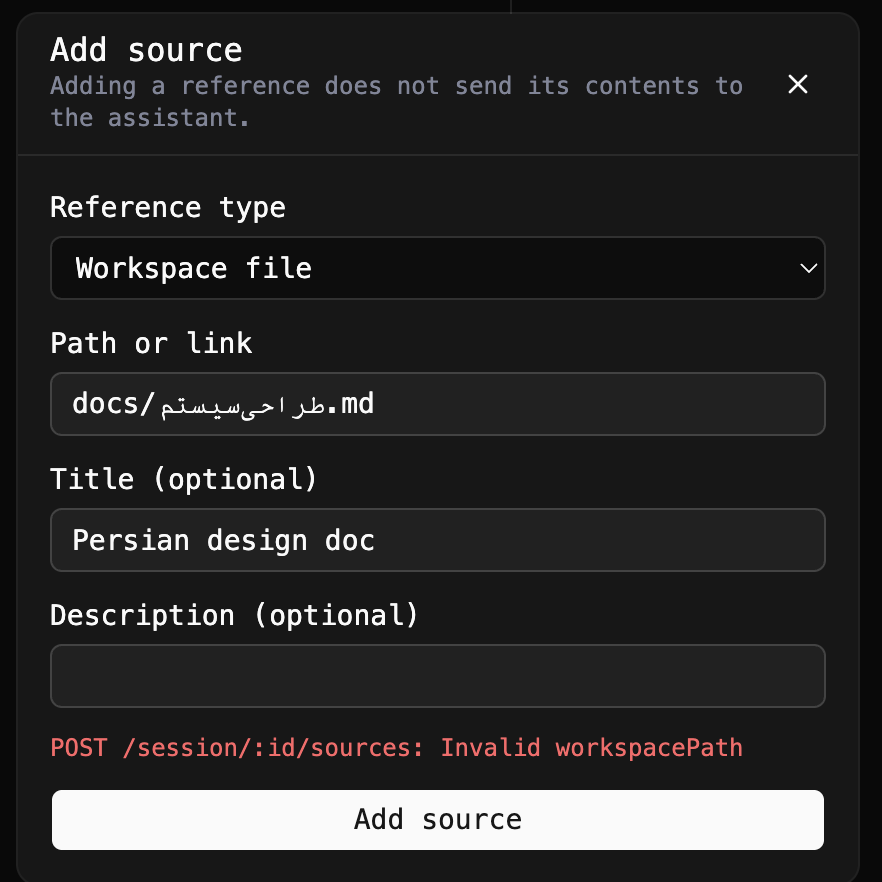Open the Reference type dropdown
Viewport: 882px width, 882px height.
(x=438, y=268)
